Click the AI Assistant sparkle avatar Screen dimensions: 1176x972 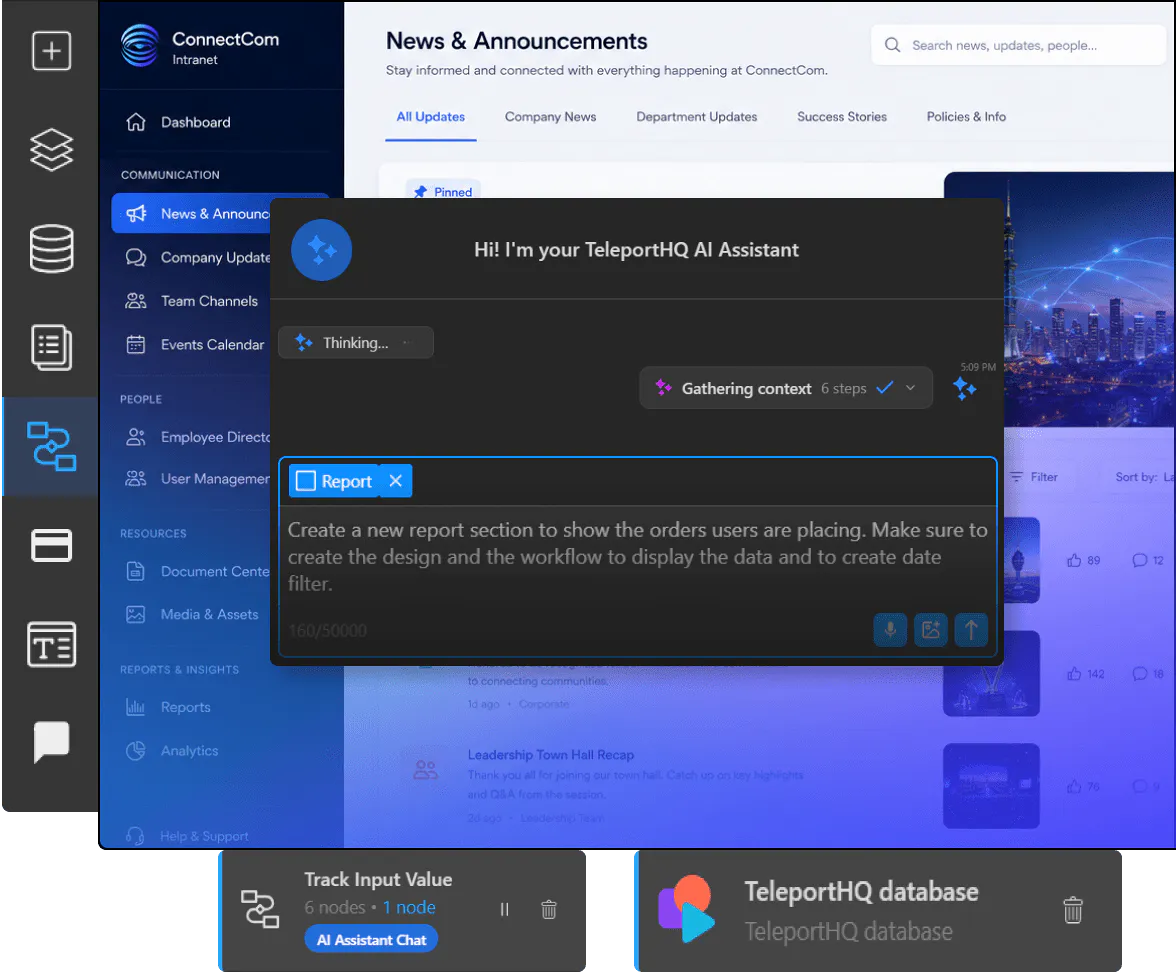click(321, 250)
